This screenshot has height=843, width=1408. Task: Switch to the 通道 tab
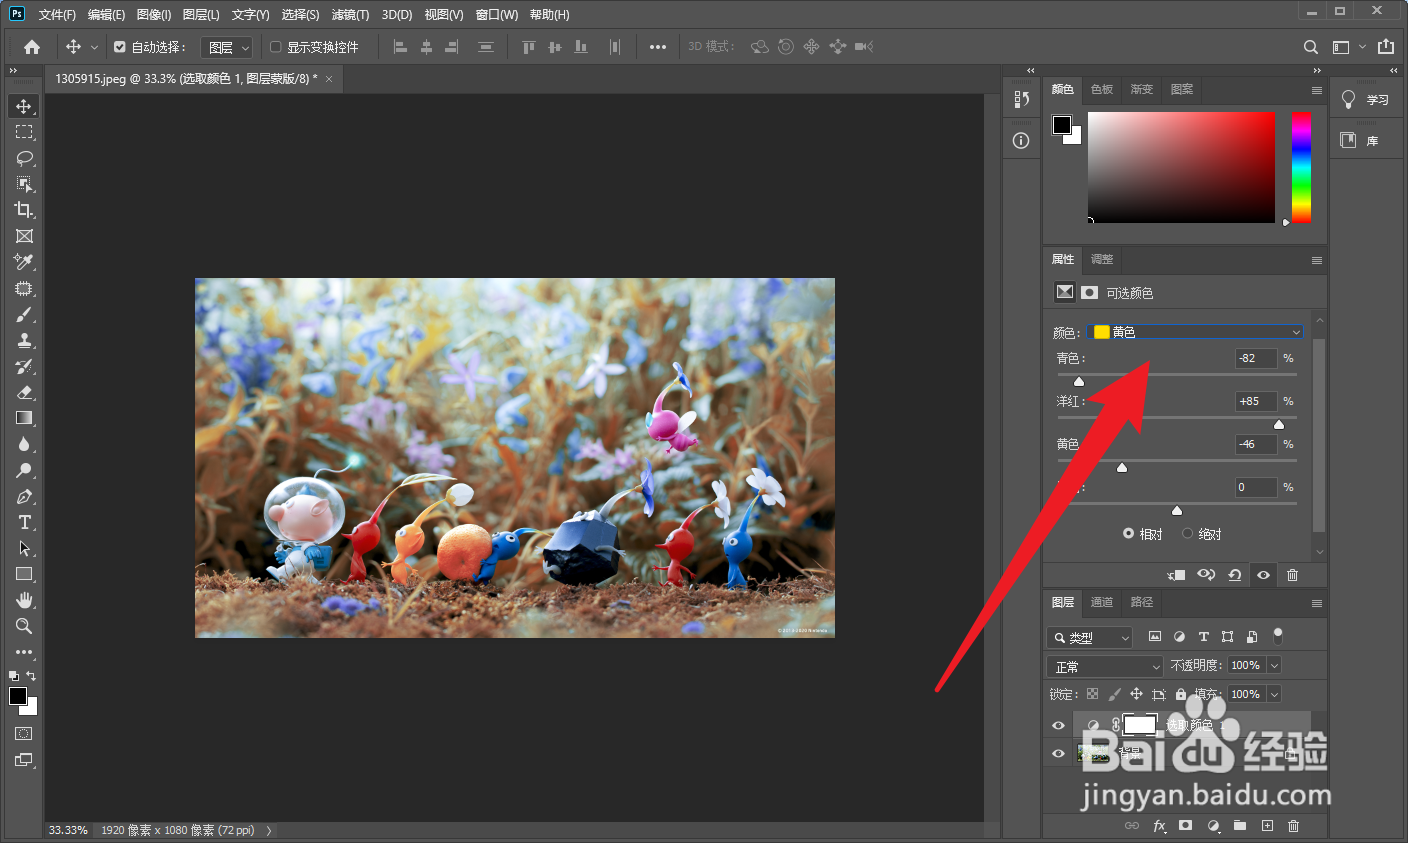1102,602
